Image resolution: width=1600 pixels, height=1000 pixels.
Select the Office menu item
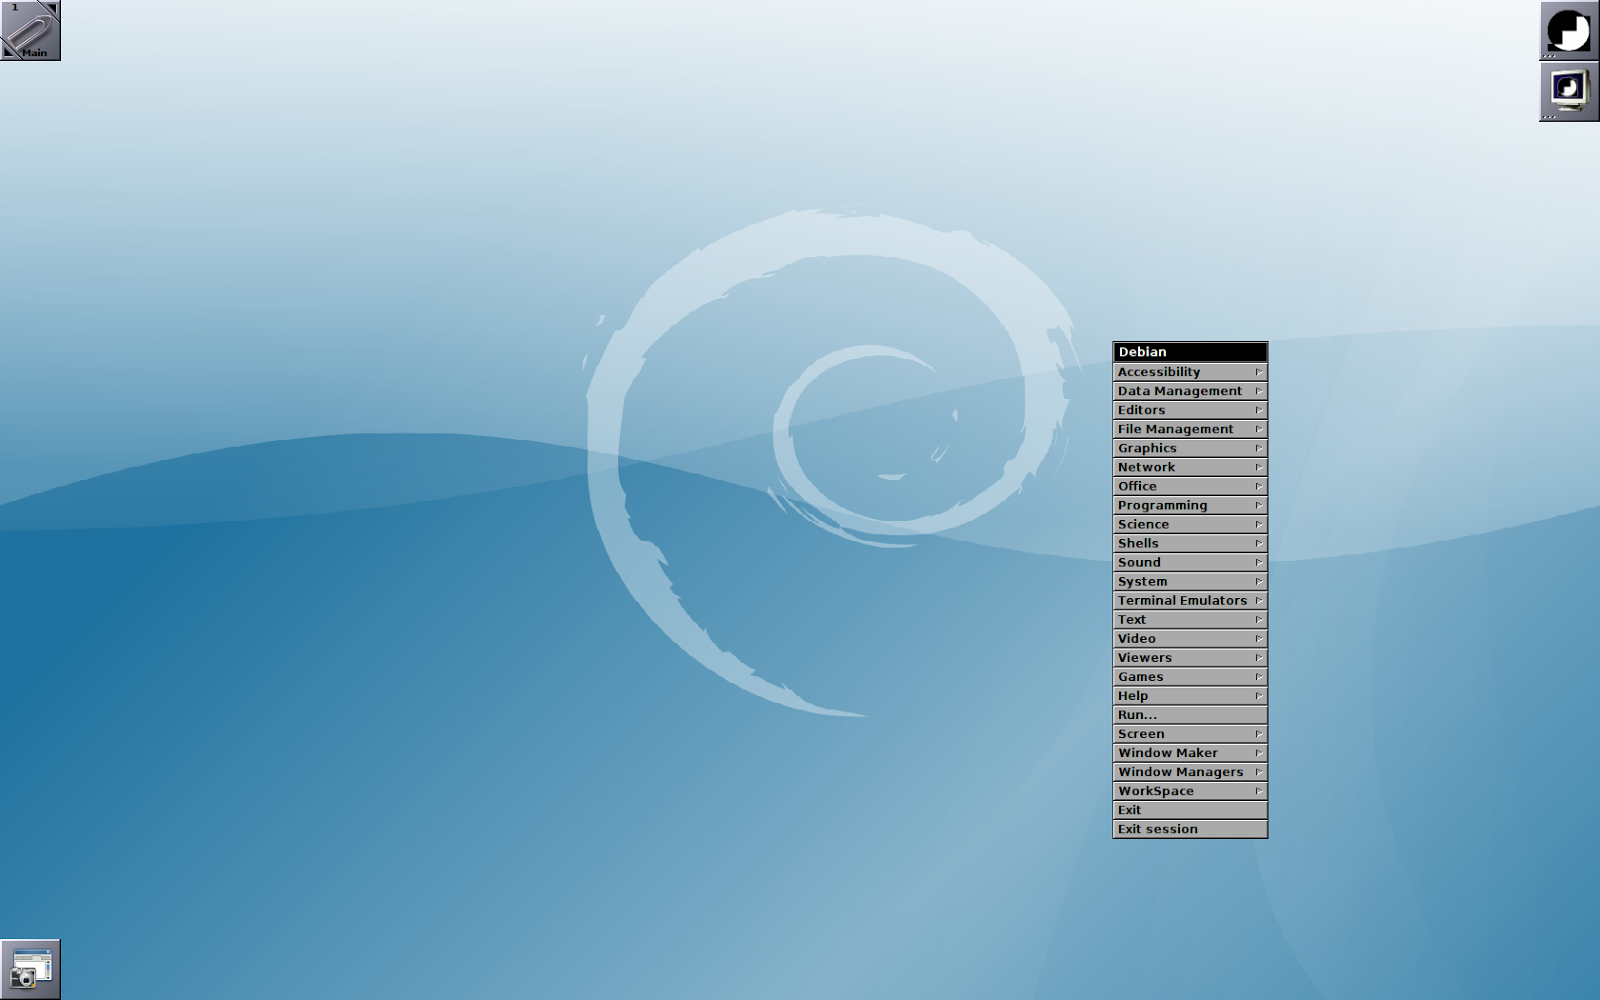click(x=1180, y=485)
